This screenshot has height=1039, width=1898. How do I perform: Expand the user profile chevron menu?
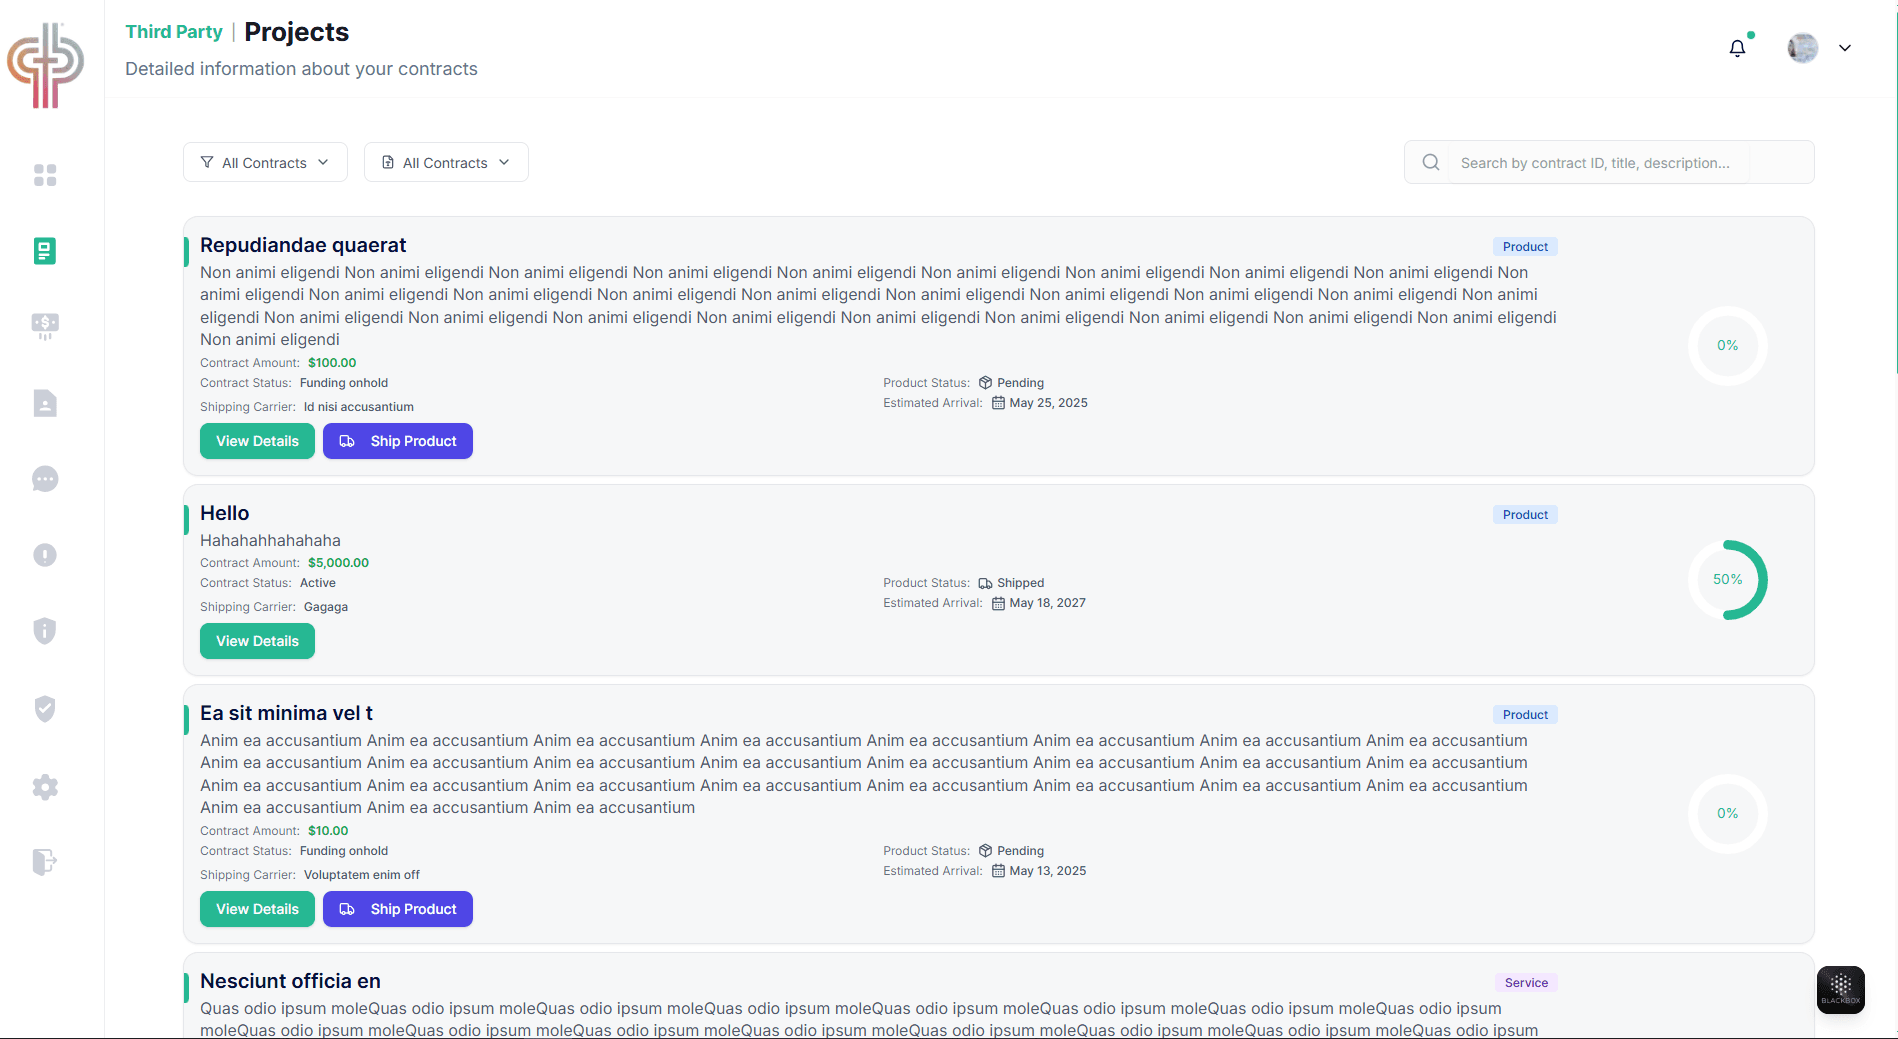click(1845, 47)
